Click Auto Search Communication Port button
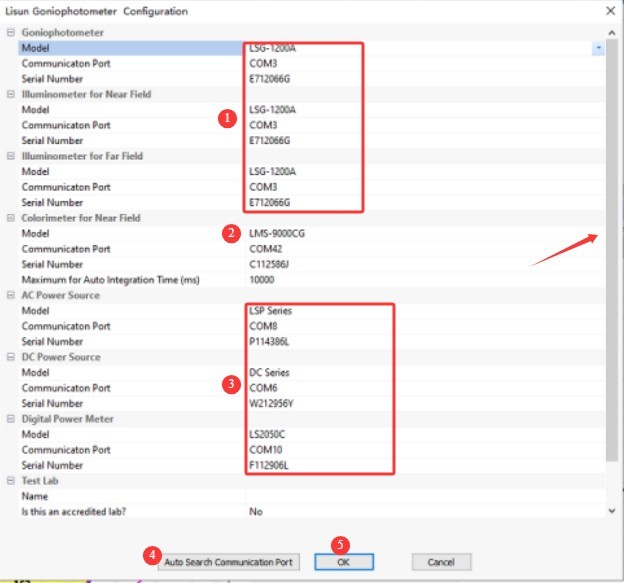This screenshot has width=624, height=583. (x=228, y=562)
